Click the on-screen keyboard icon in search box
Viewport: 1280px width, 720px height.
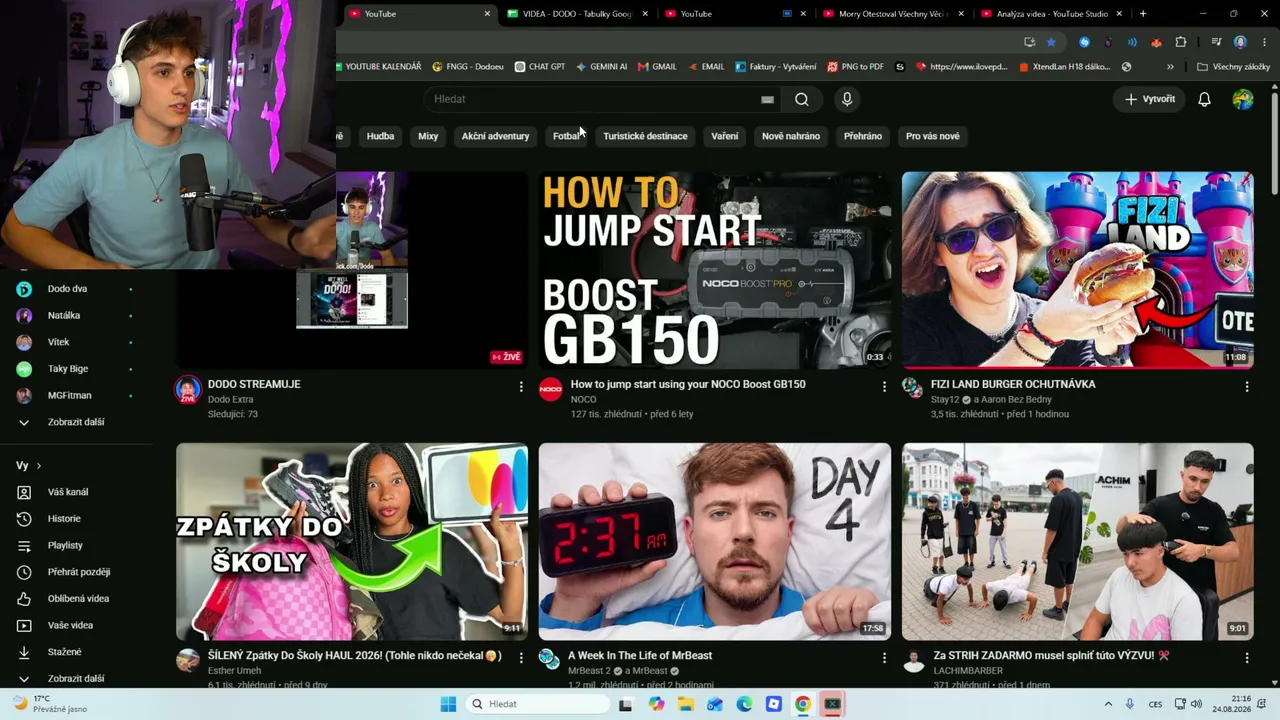point(767,99)
